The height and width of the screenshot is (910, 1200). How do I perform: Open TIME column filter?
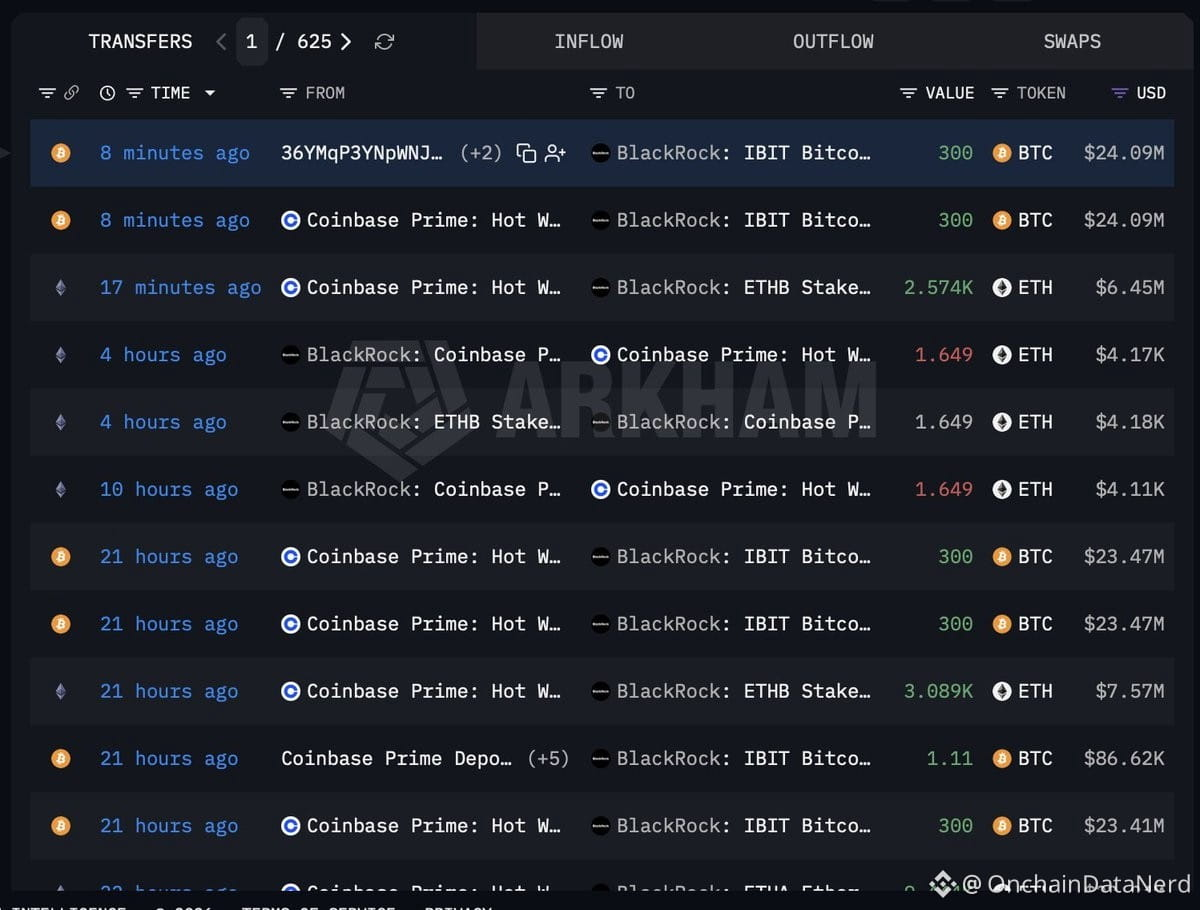pos(135,93)
